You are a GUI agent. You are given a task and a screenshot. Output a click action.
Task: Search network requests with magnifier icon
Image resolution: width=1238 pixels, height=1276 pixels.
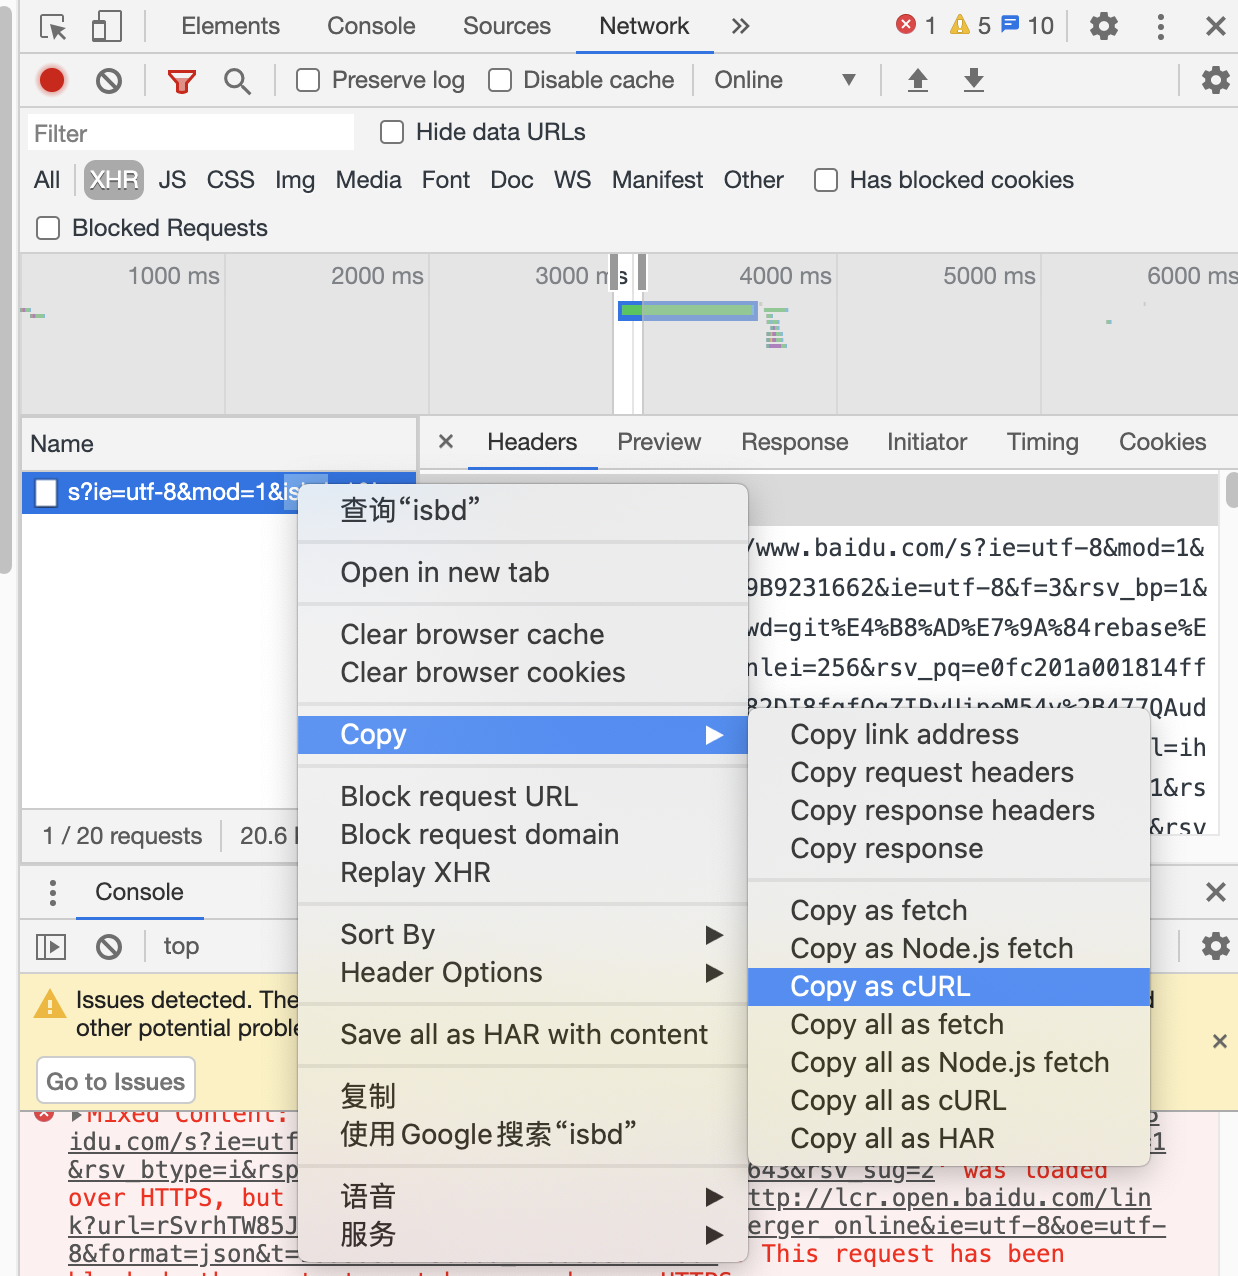[x=238, y=80]
